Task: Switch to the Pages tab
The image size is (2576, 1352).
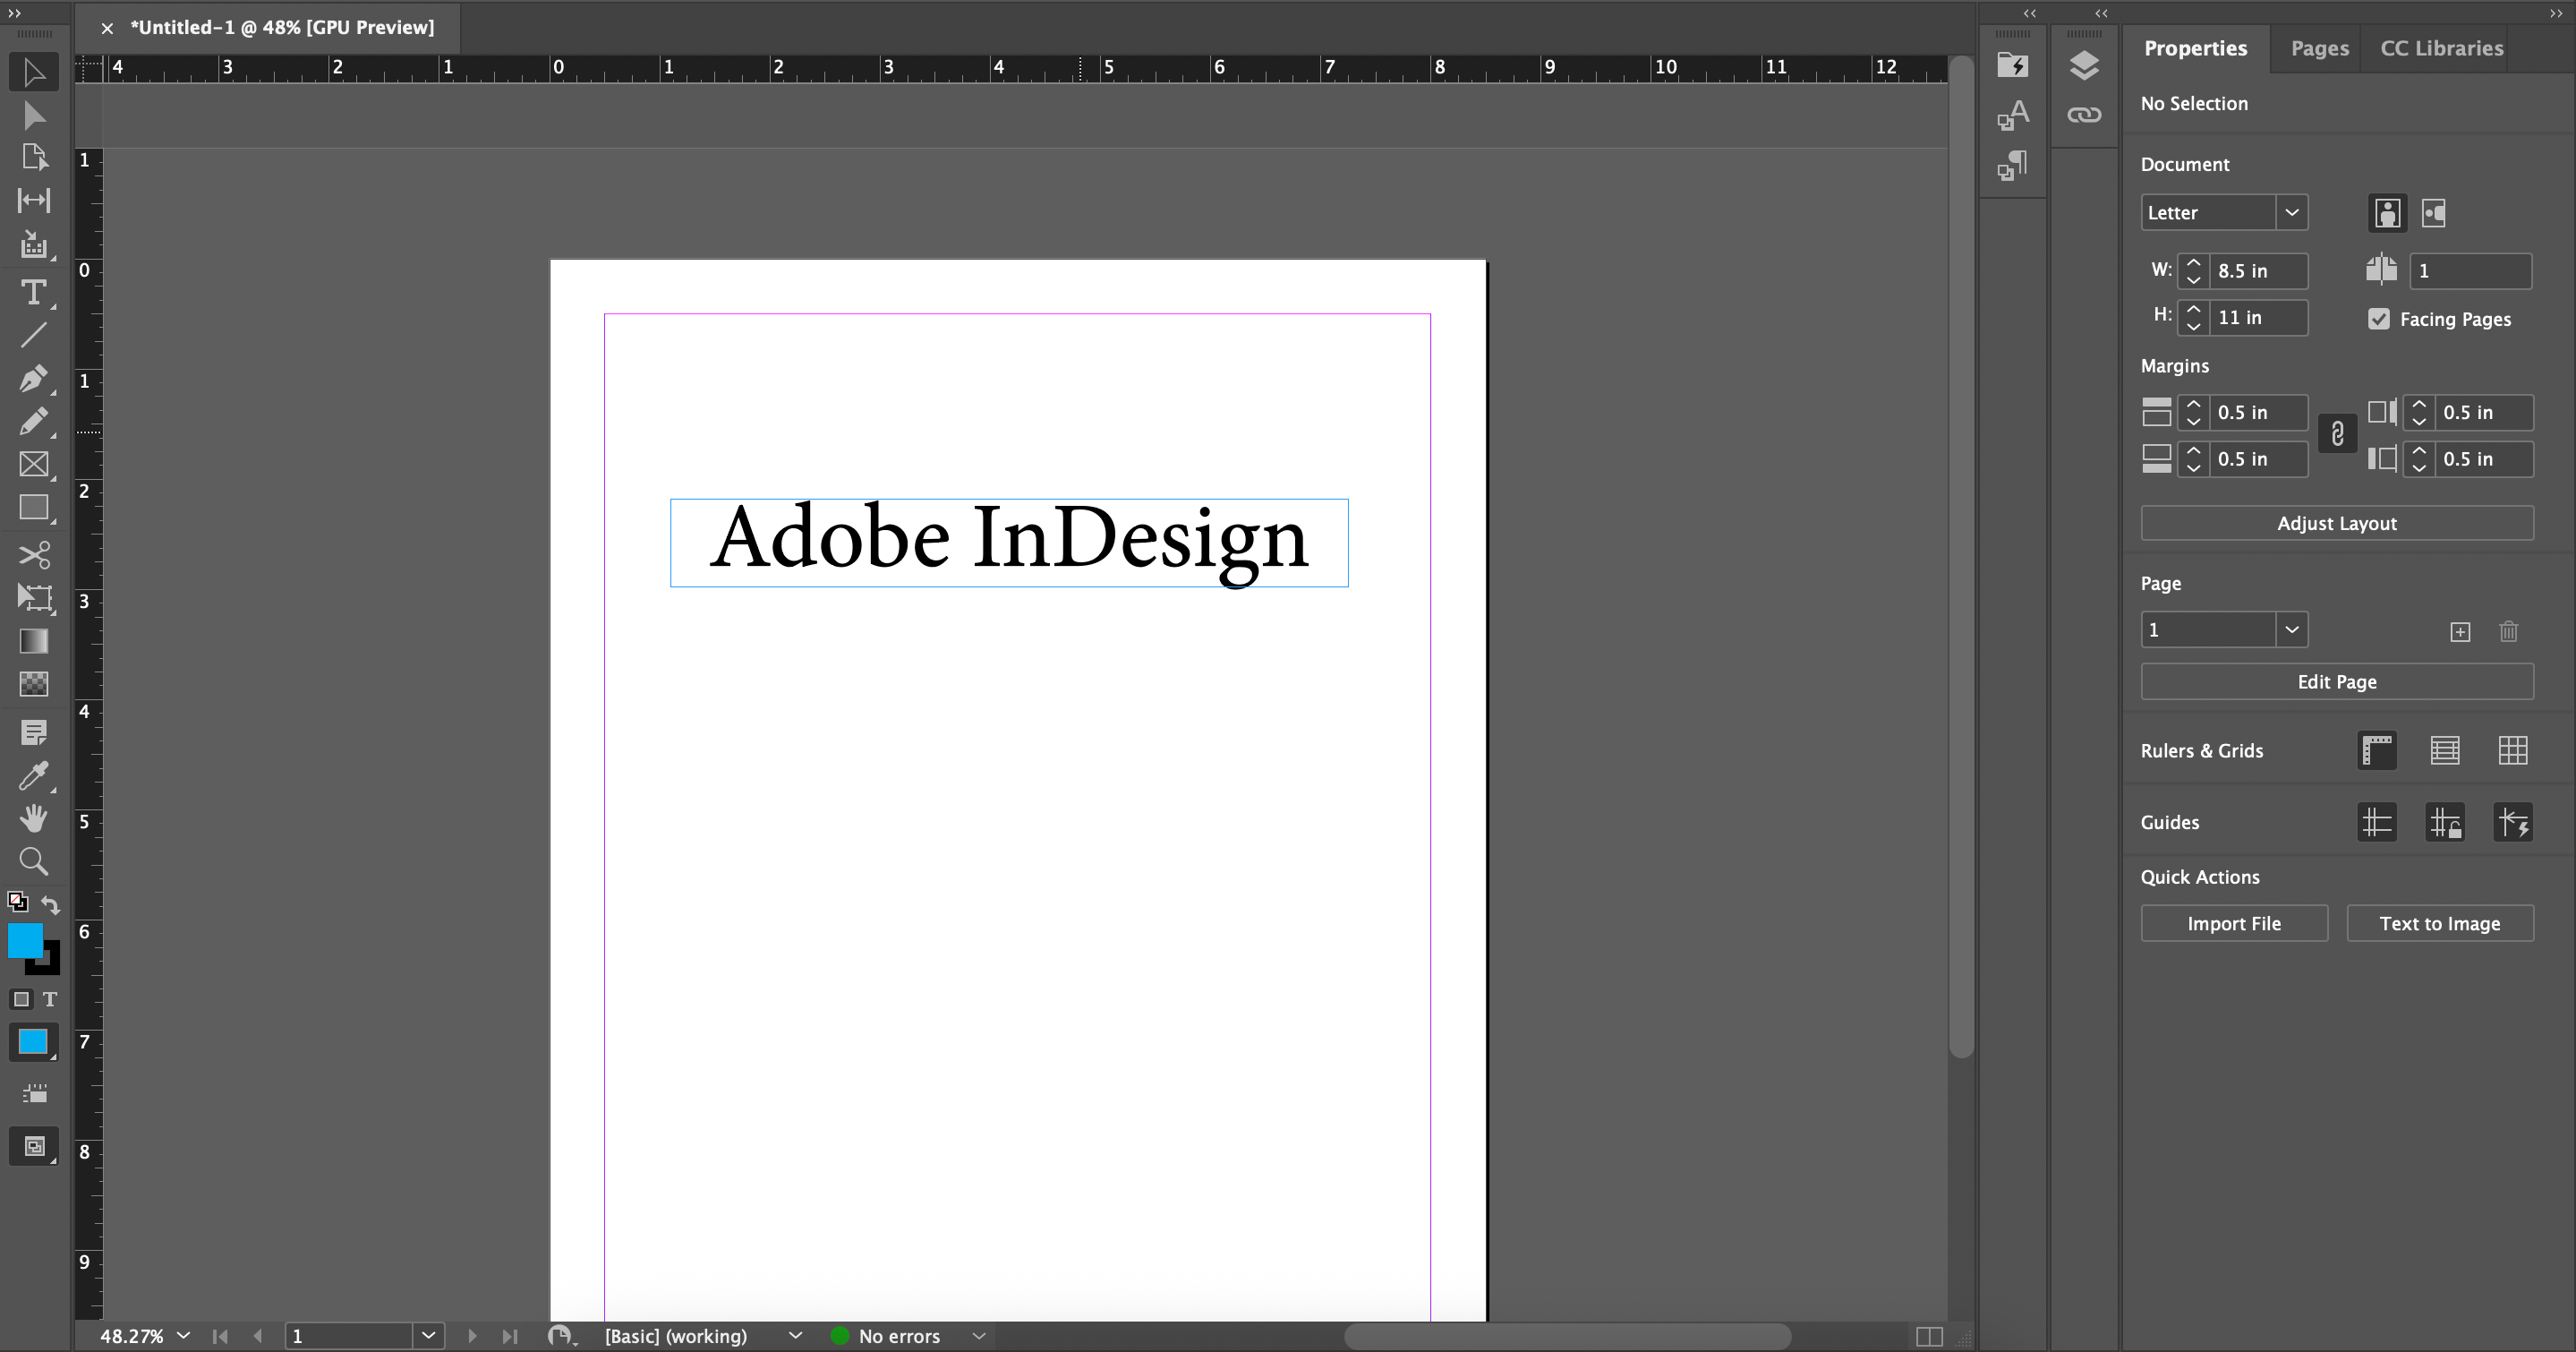Action: [2319, 48]
